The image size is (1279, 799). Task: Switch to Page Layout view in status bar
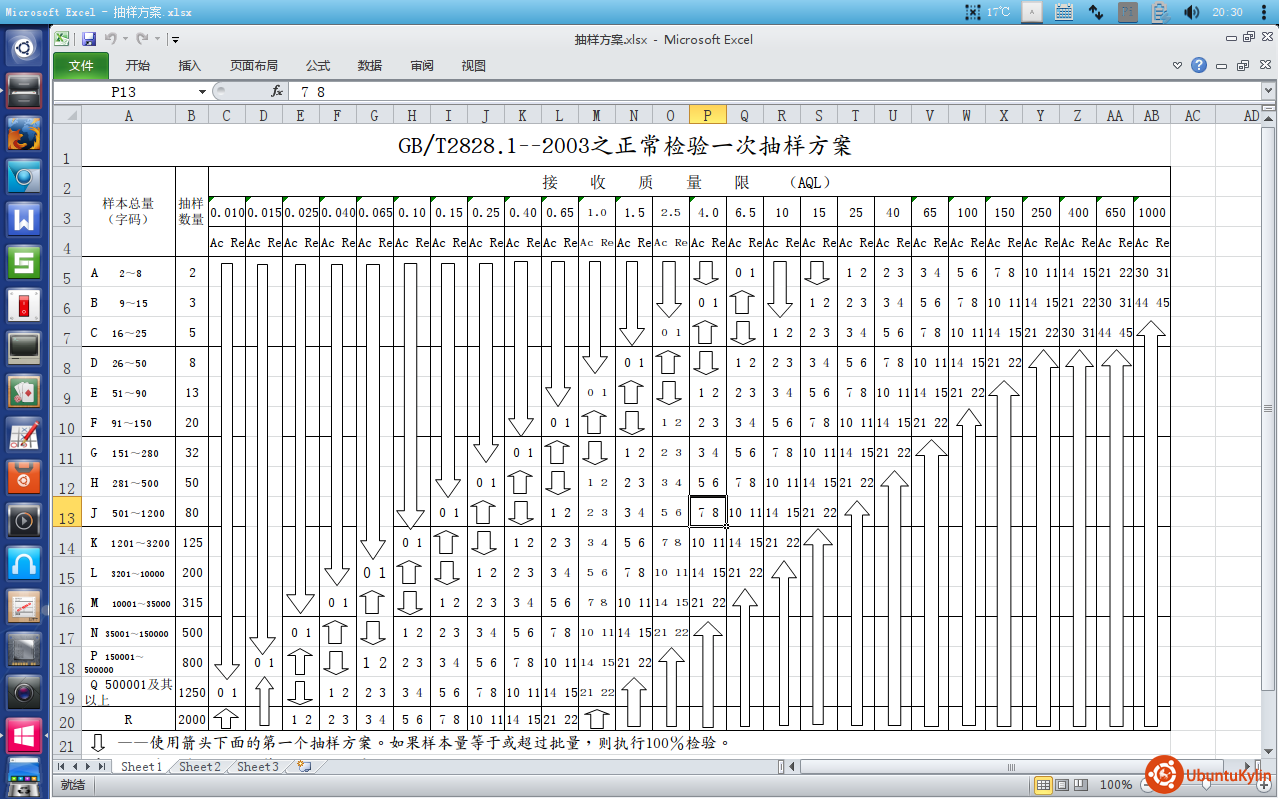tap(1060, 784)
